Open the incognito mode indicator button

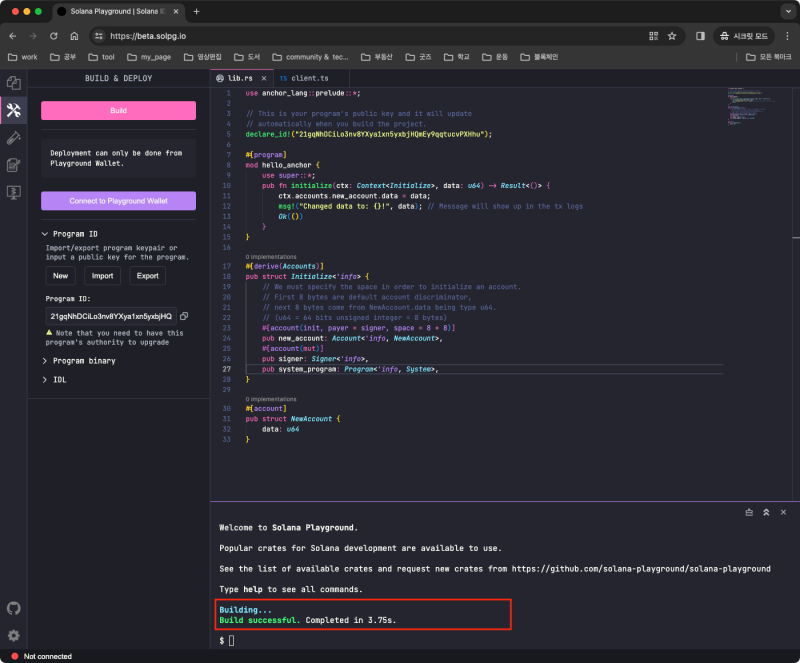pyautogui.click(x=744, y=36)
